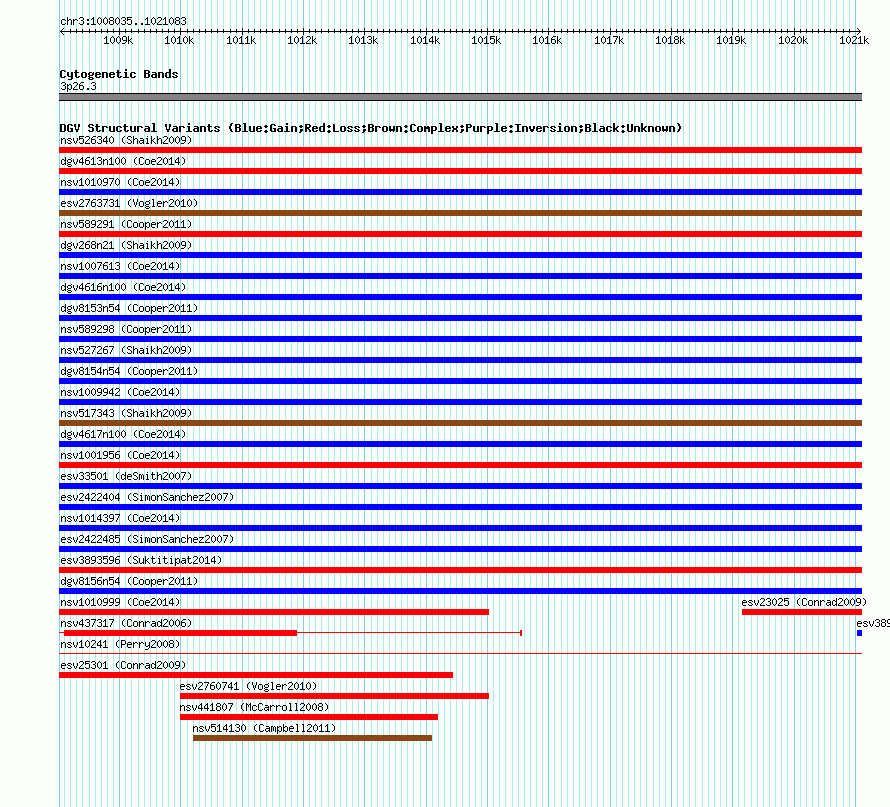This screenshot has width=890, height=807.
Task: Select nsv589298 (Cooper2011) variant label
Action: 126,329
